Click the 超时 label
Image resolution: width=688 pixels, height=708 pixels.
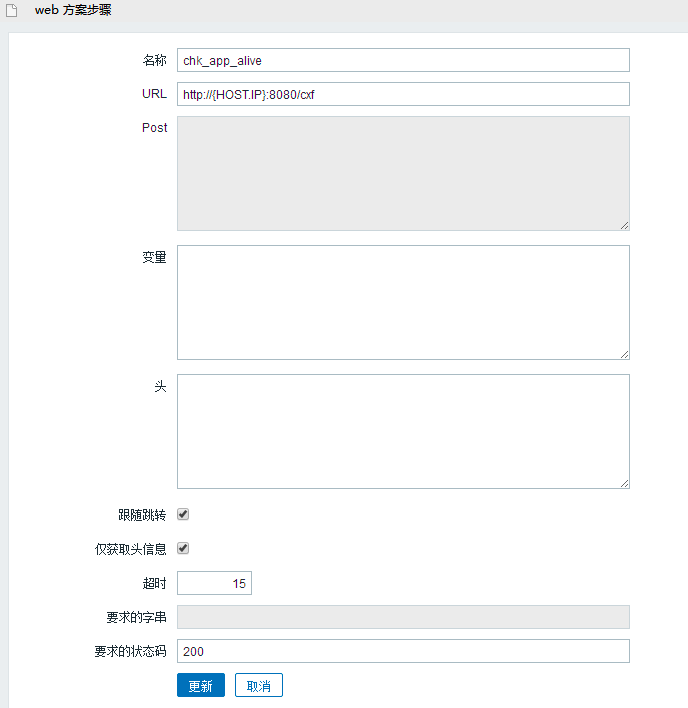pos(154,583)
